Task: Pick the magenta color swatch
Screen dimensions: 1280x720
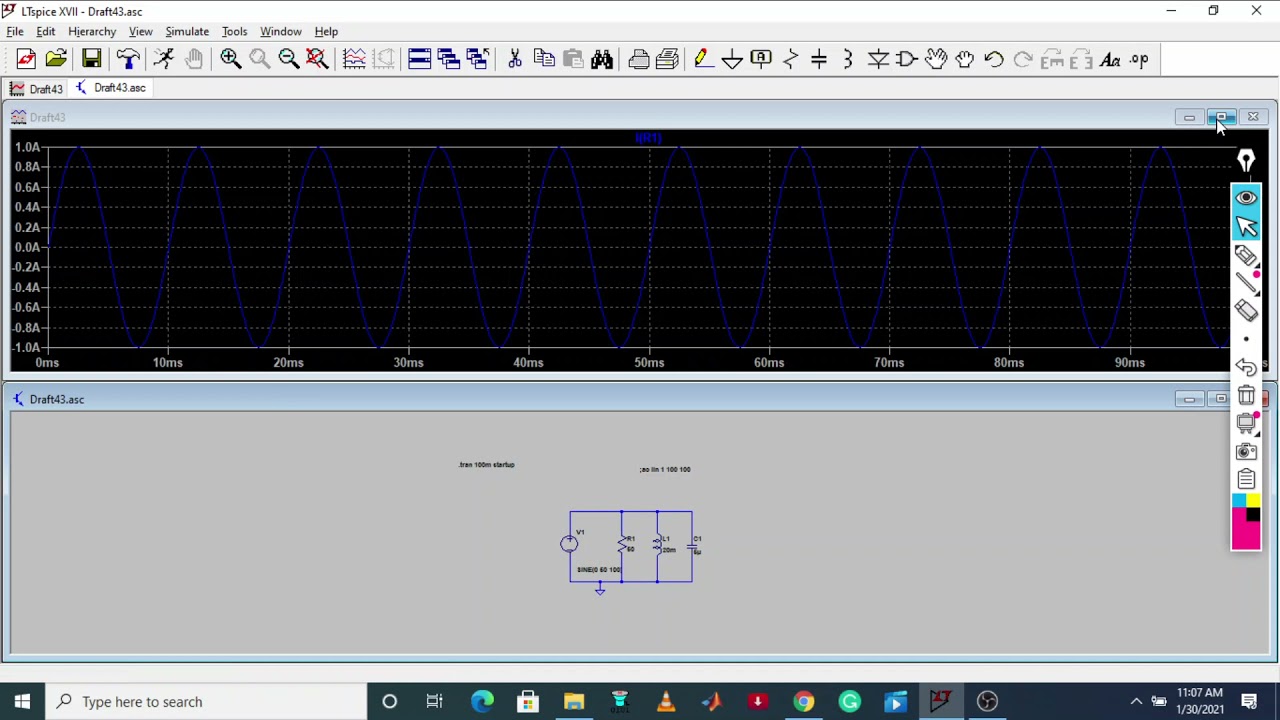Action: (1246, 535)
